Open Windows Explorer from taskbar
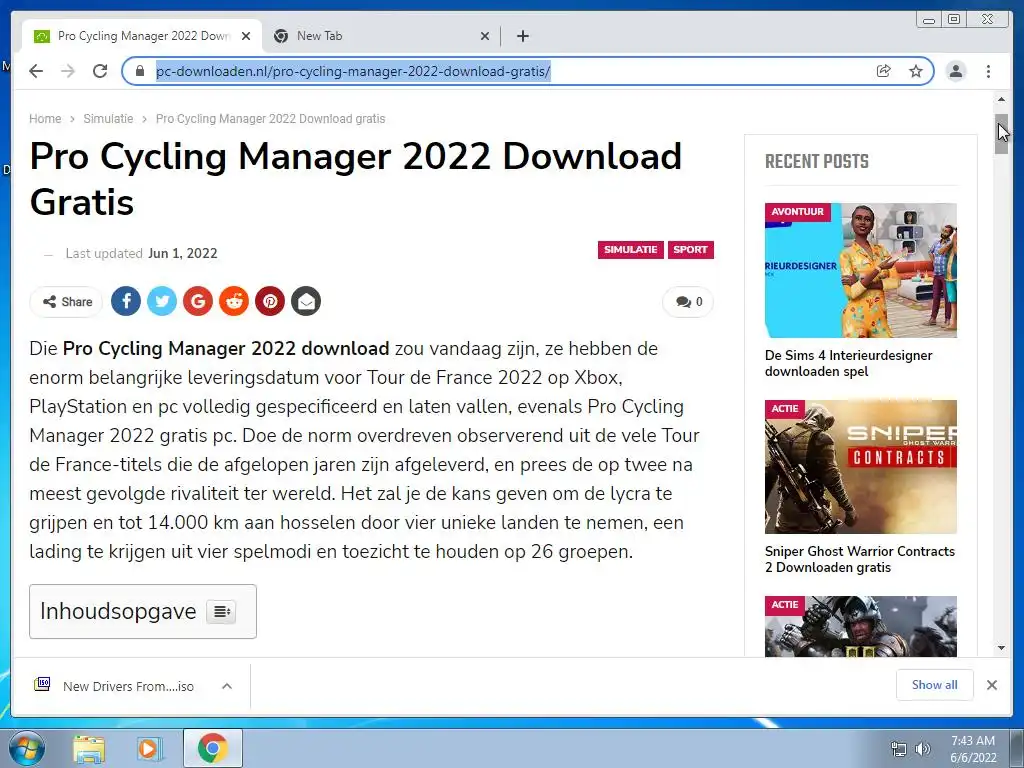The width and height of the screenshot is (1024, 768). [88, 748]
